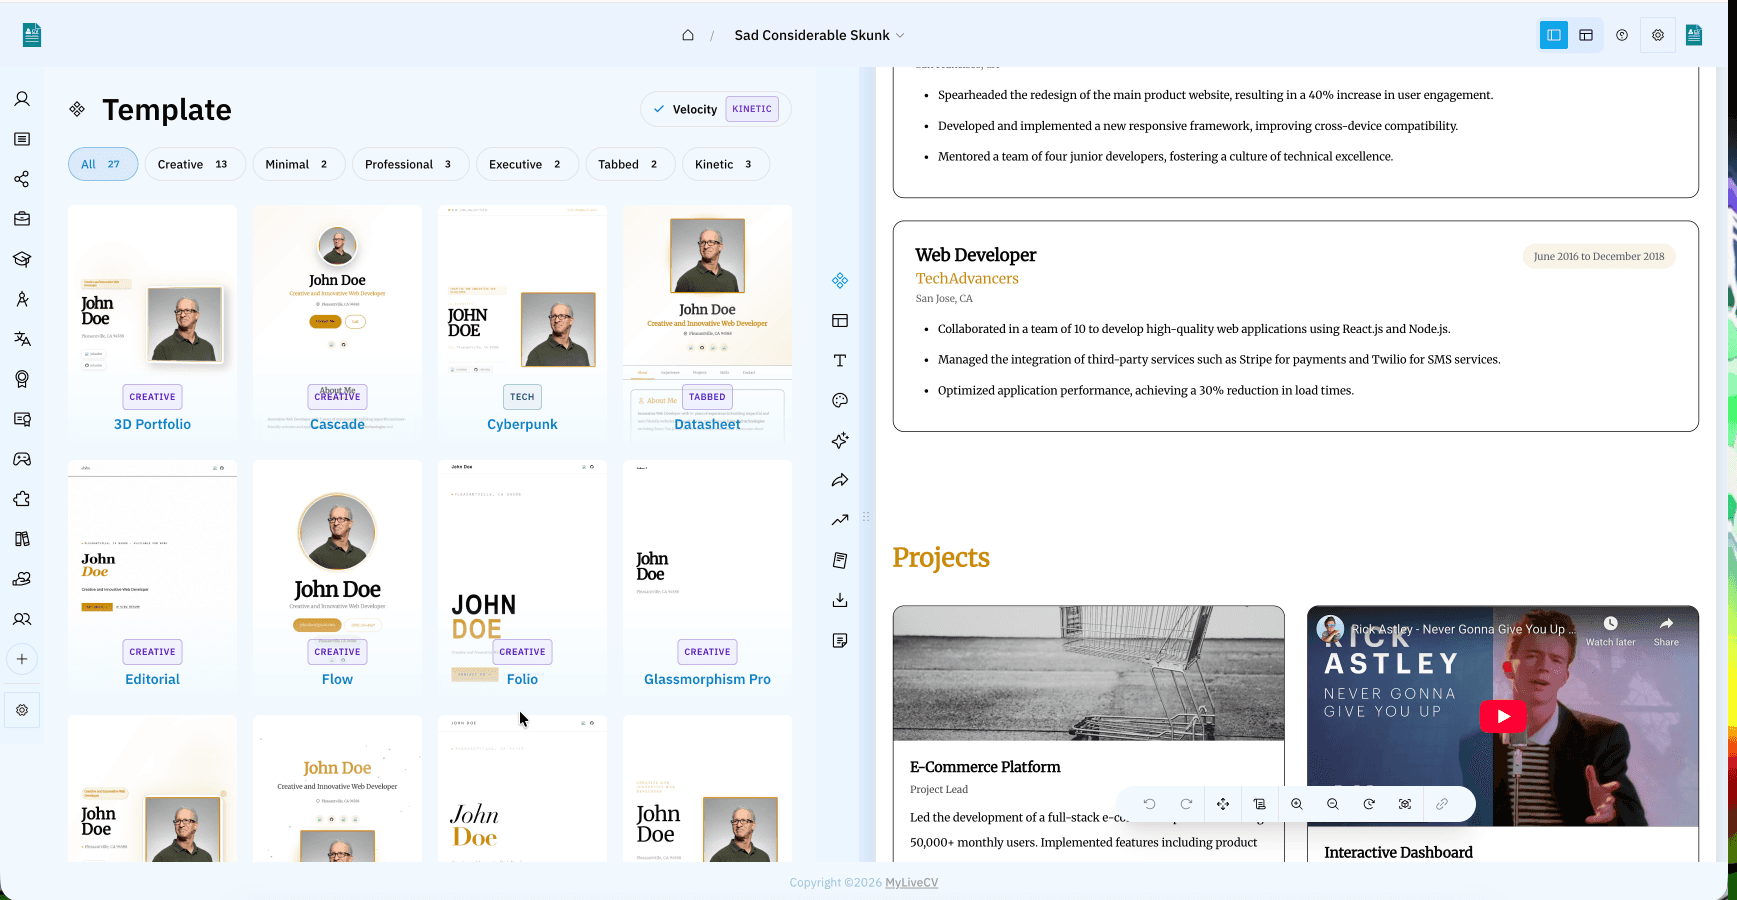Open the awards ribbon icon
This screenshot has width=1737, height=900.
pos(22,379)
